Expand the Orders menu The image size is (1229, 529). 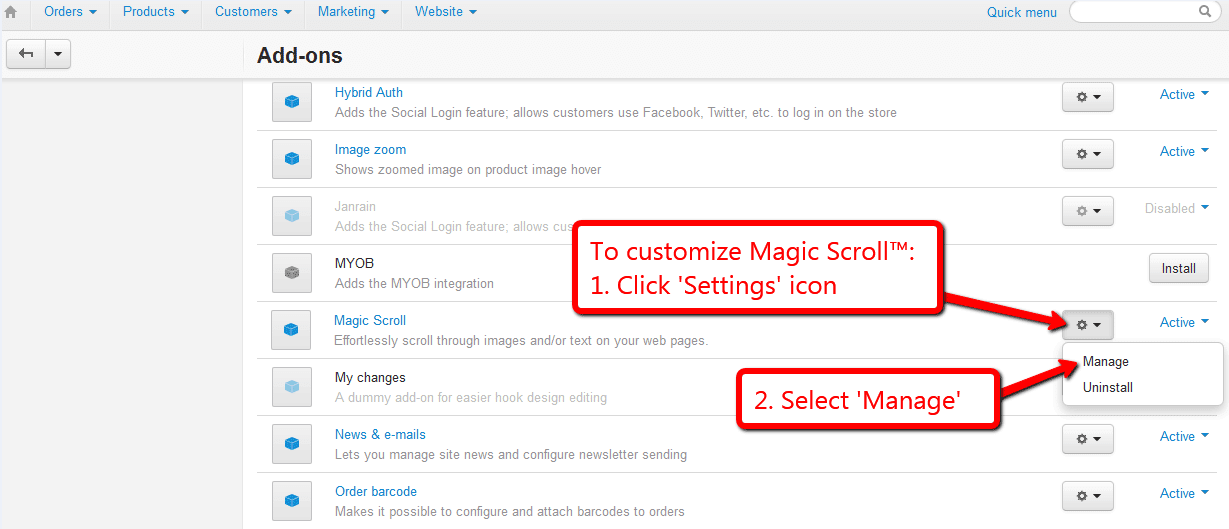[x=70, y=12]
